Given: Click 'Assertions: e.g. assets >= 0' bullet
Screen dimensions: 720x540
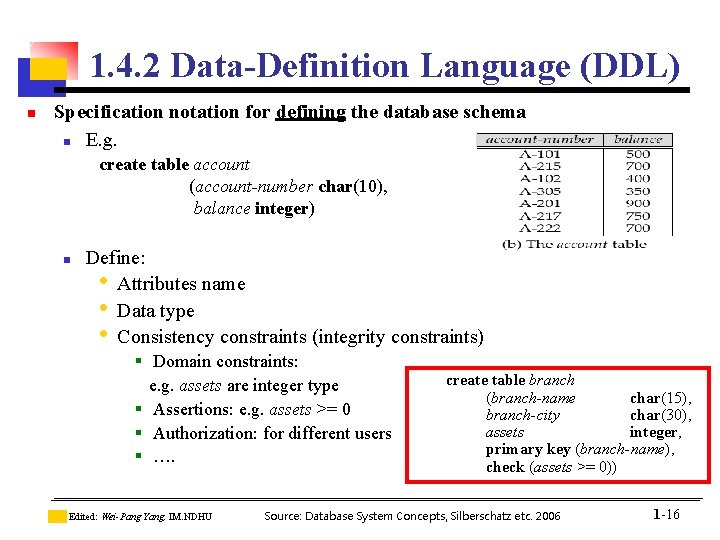Looking at the screenshot, I should pos(252,409).
